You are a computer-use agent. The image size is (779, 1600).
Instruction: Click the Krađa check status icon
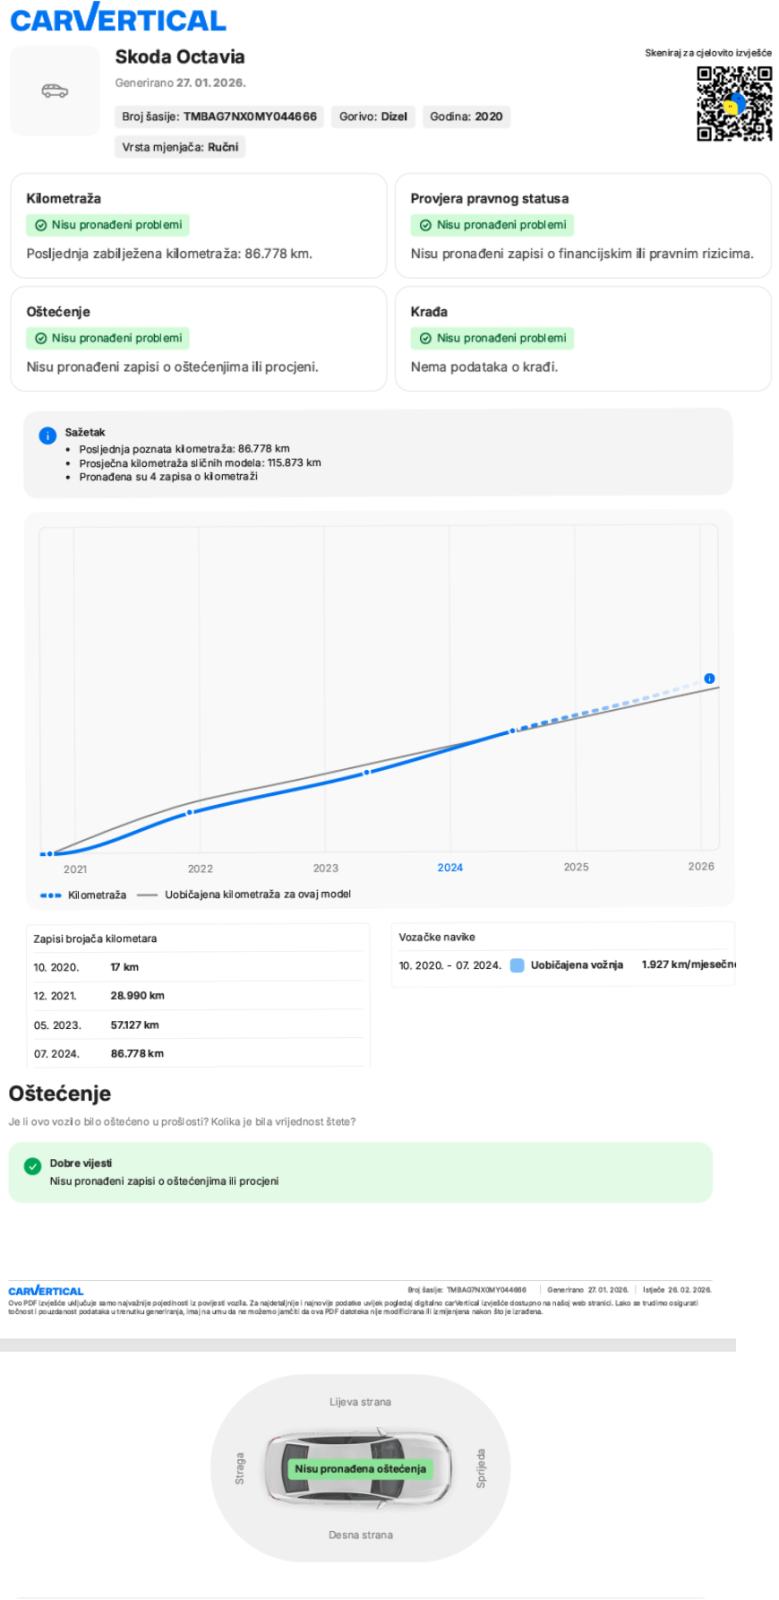coord(425,338)
